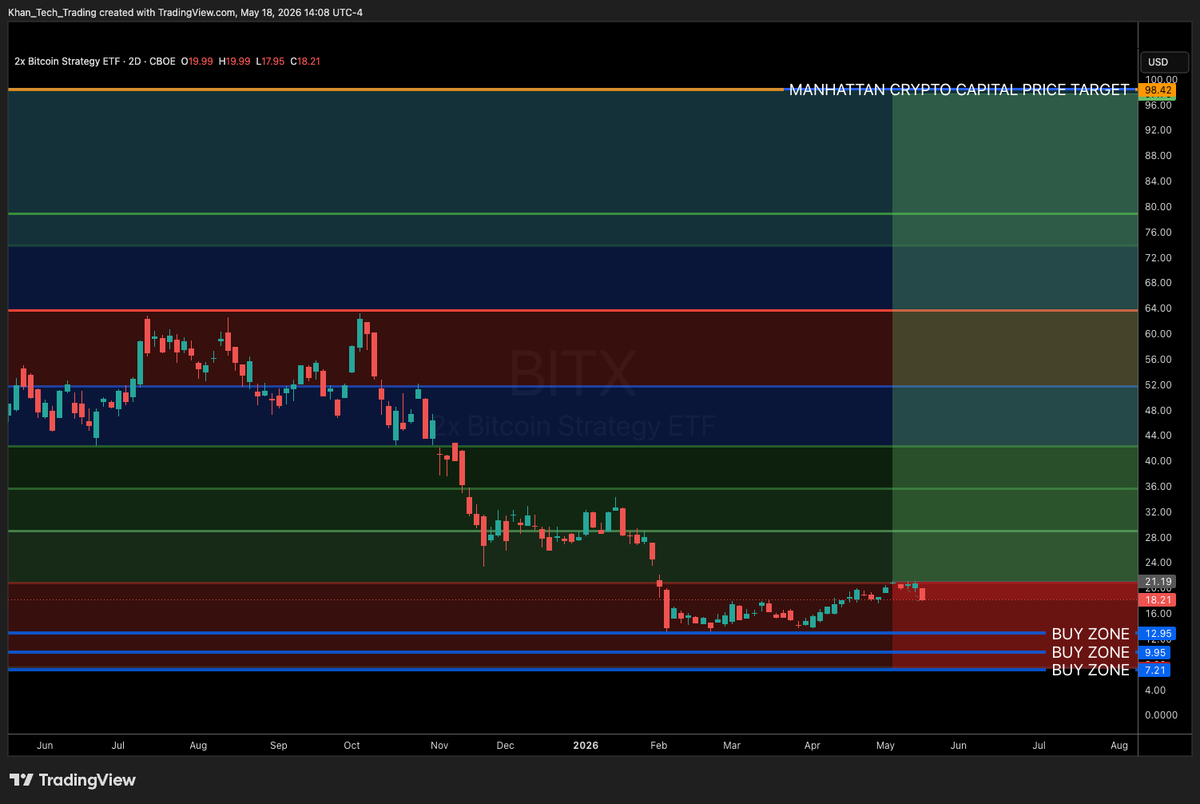The width and height of the screenshot is (1200, 804).
Task: Click the C18.21 close value in legend
Action: coord(304,61)
